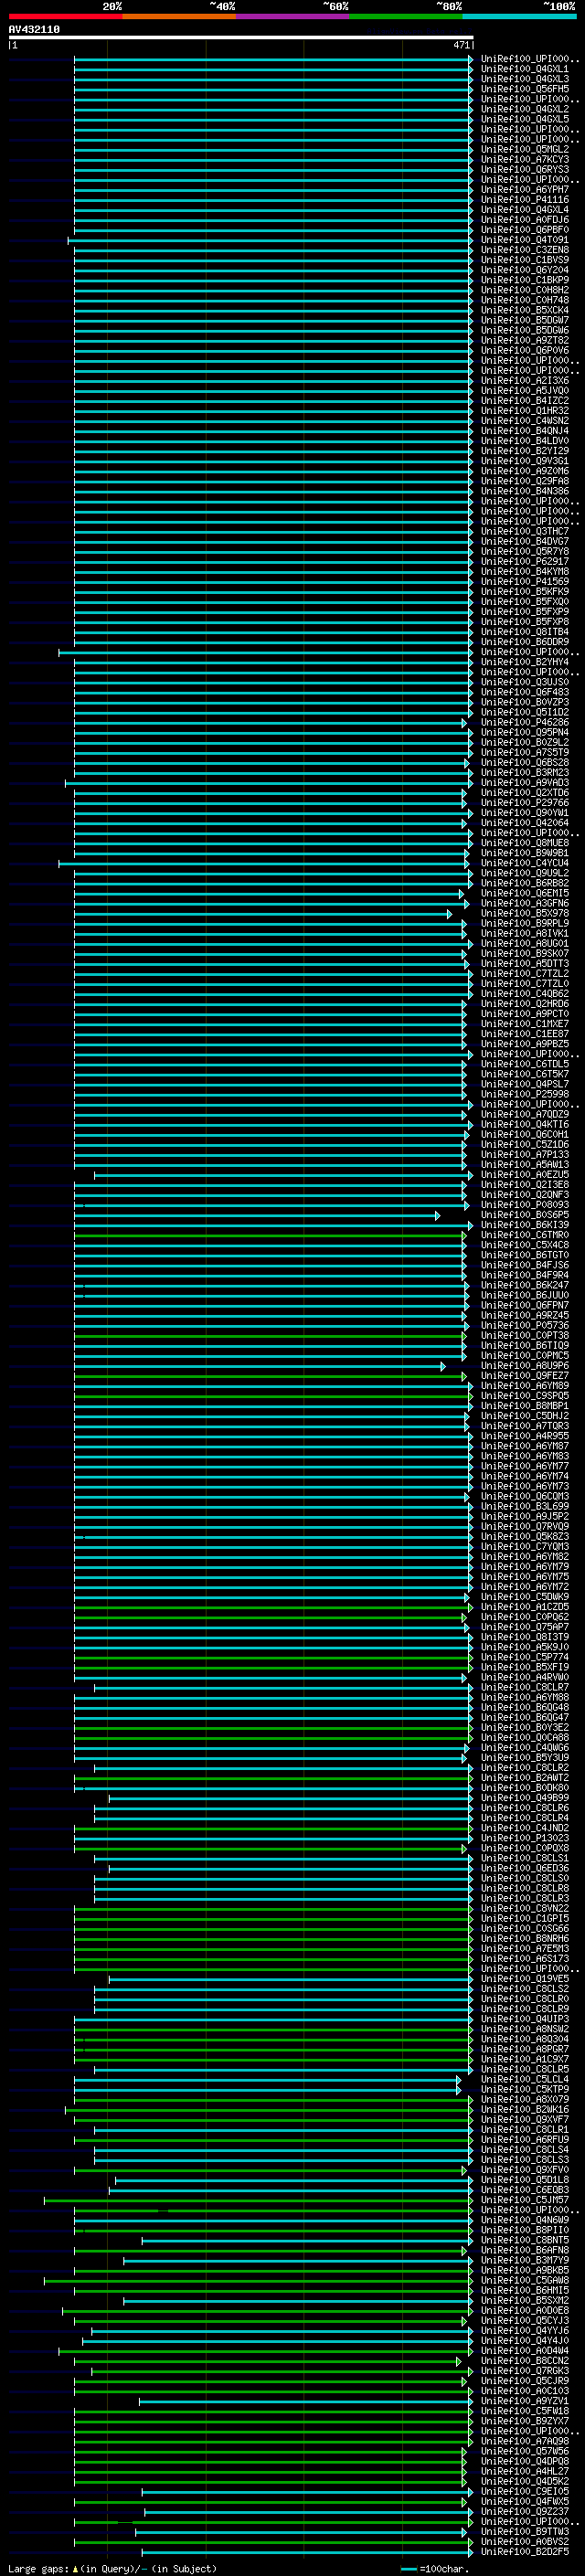The height and width of the screenshot is (2576, 585).
Task: Select the UniRef100_P41116 label
Action: pyautogui.click(x=525, y=199)
